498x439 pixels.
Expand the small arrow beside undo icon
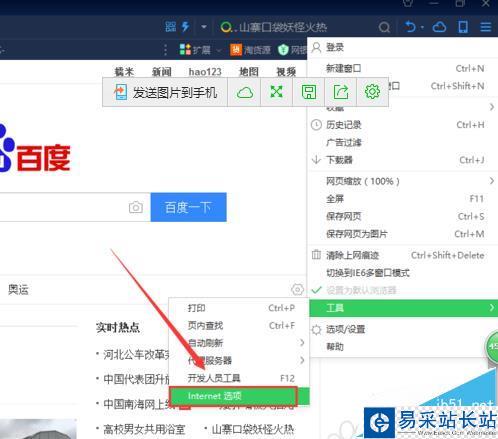[422, 27]
